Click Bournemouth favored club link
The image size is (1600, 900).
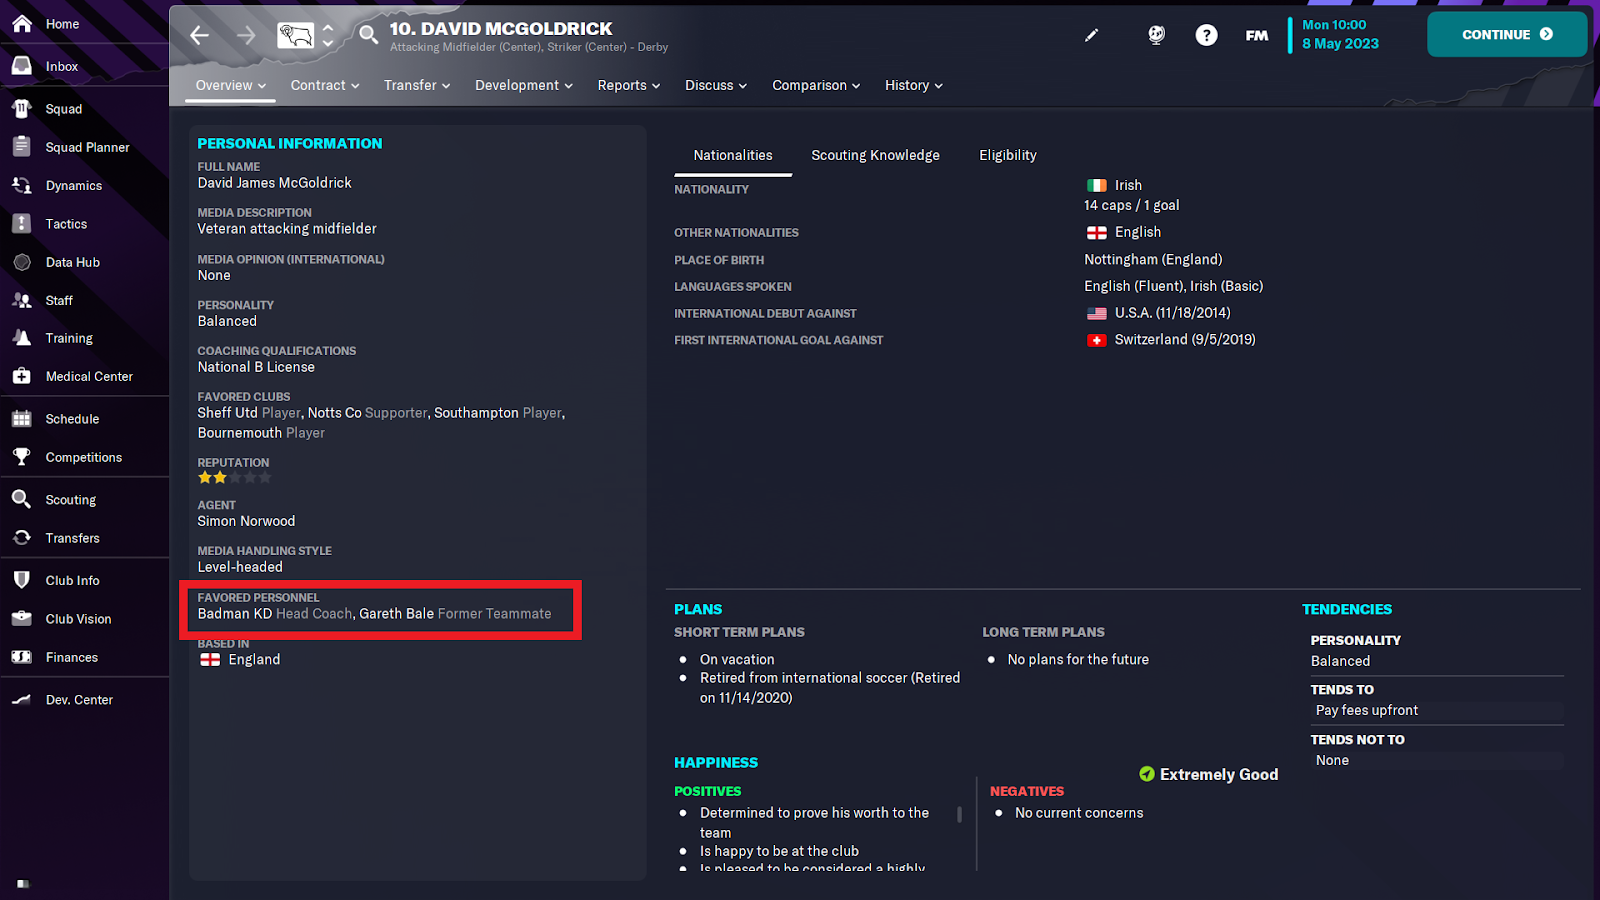(240, 433)
